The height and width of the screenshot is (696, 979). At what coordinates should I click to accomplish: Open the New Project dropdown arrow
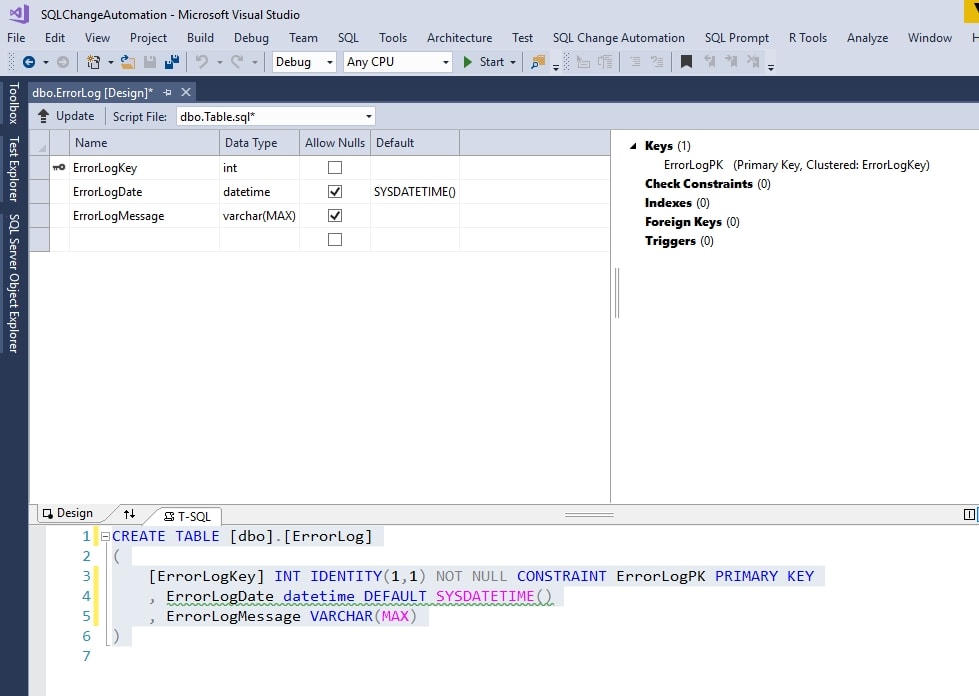(111, 62)
